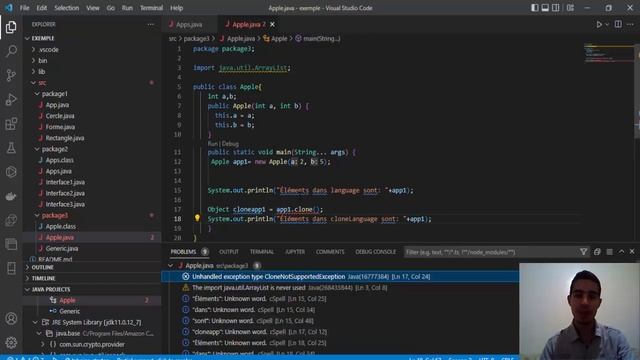Open the Extensions view
The image size is (640, 360).
11,124
